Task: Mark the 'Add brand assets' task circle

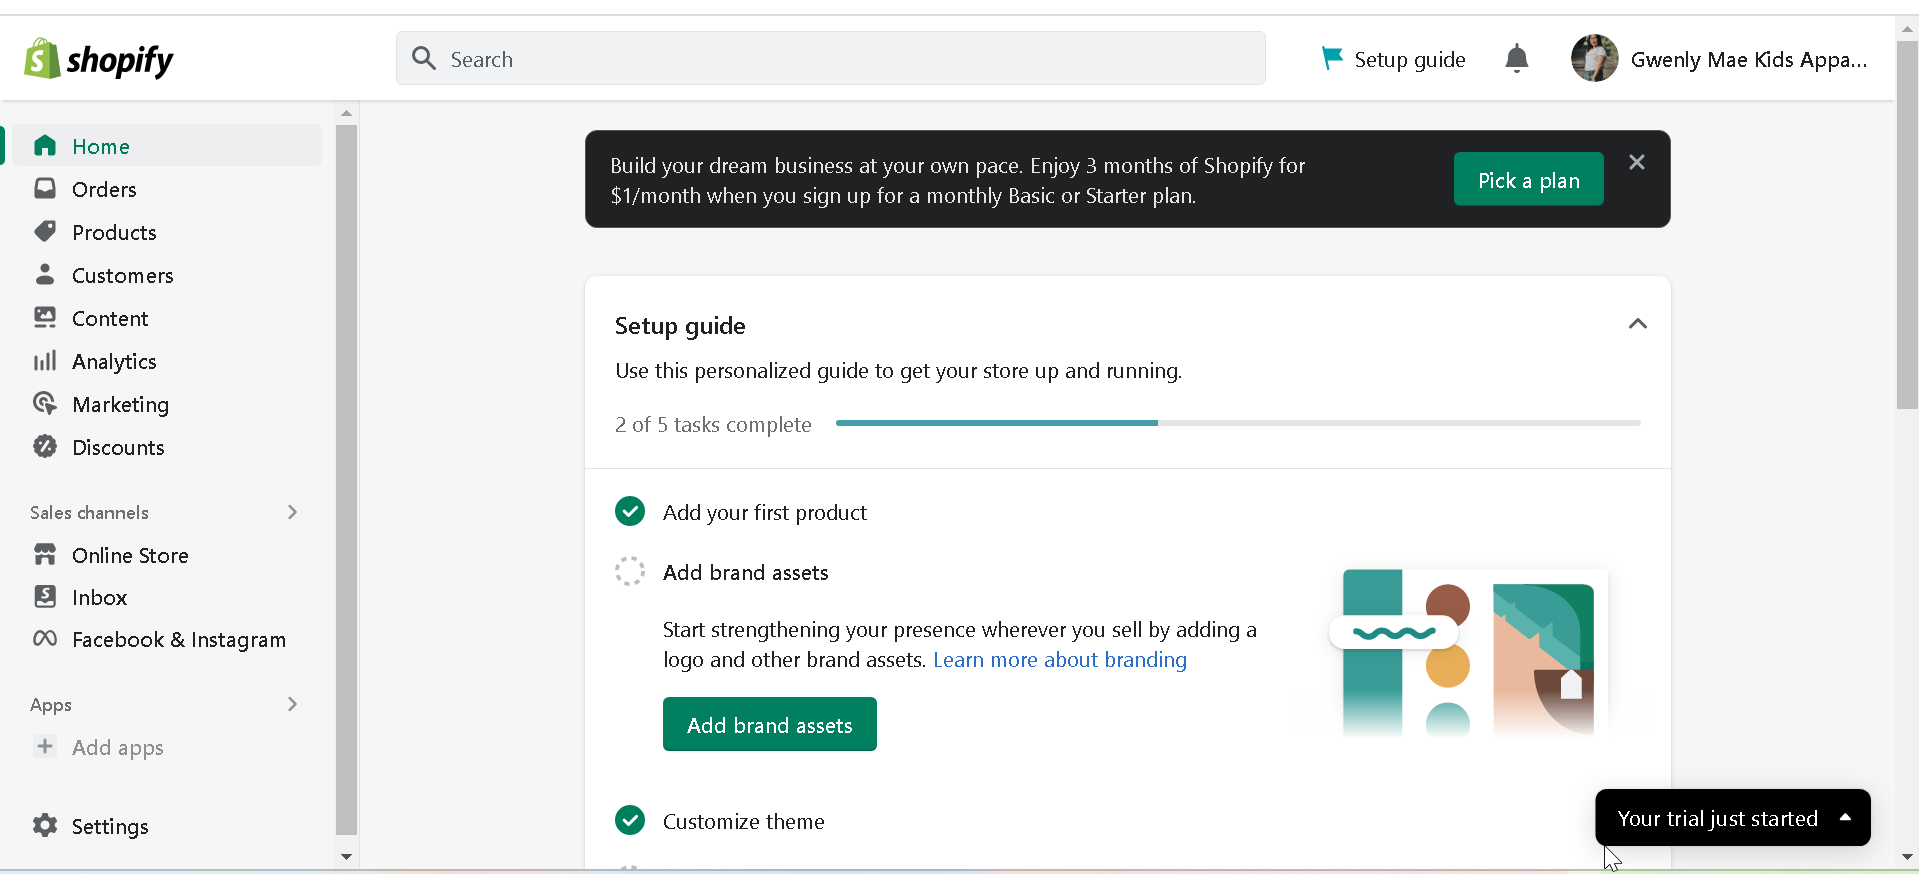Action: coord(630,572)
